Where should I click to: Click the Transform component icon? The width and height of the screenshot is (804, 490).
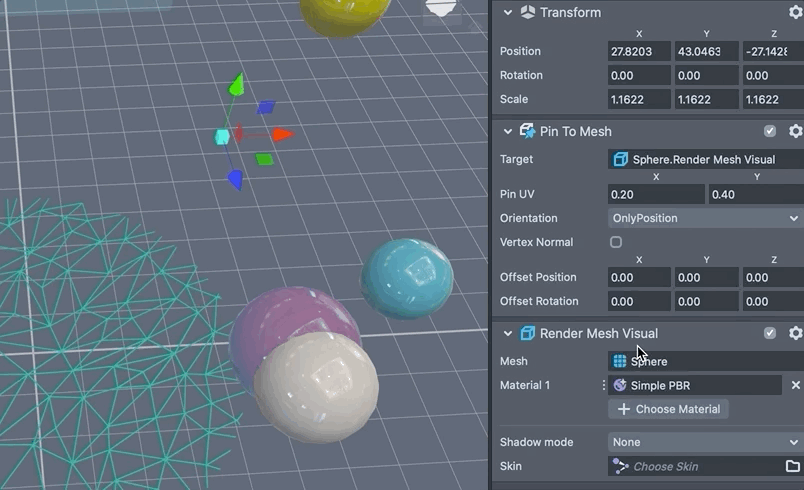pos(528,12)
